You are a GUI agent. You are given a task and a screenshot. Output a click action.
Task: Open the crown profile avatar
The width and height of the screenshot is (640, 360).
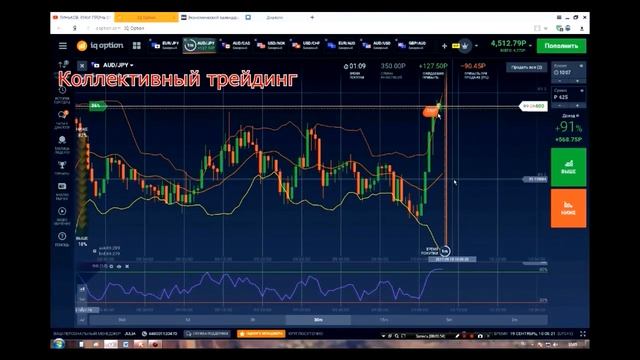465,46
